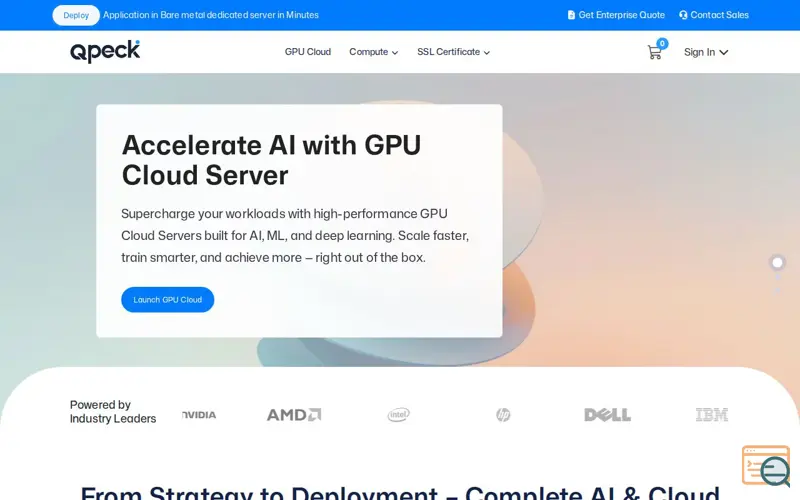
Task: Click the cart item count badge
Action: point(662,43)
